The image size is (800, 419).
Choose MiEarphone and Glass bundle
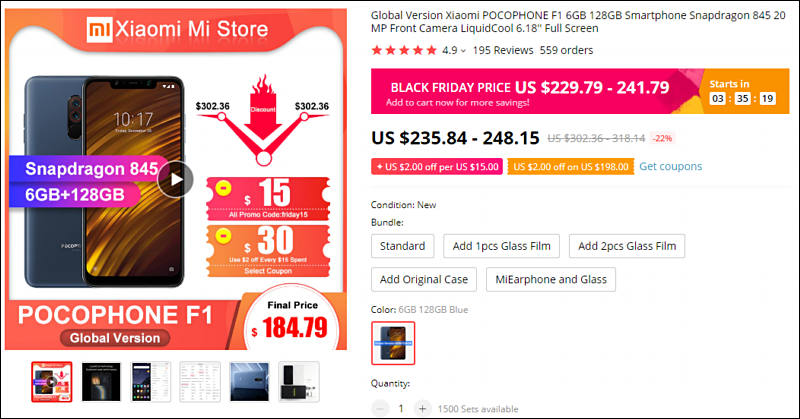(551, 279)
